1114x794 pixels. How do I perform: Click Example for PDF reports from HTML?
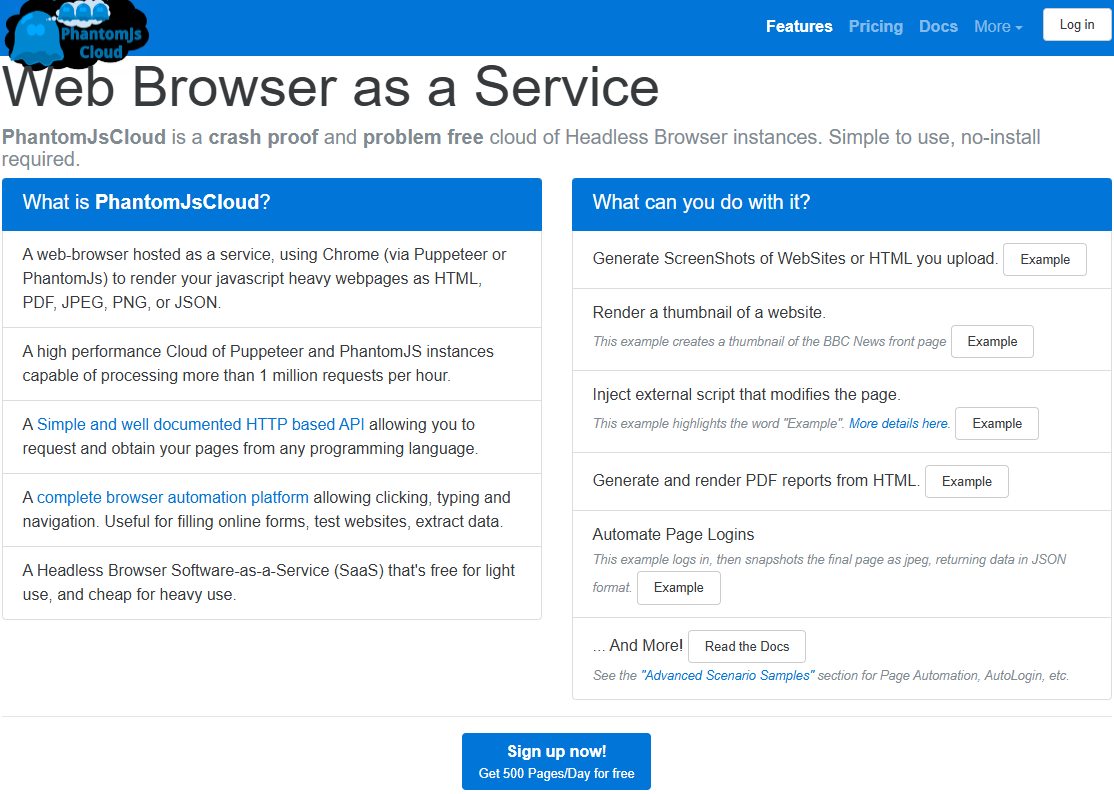click(966, 482)
